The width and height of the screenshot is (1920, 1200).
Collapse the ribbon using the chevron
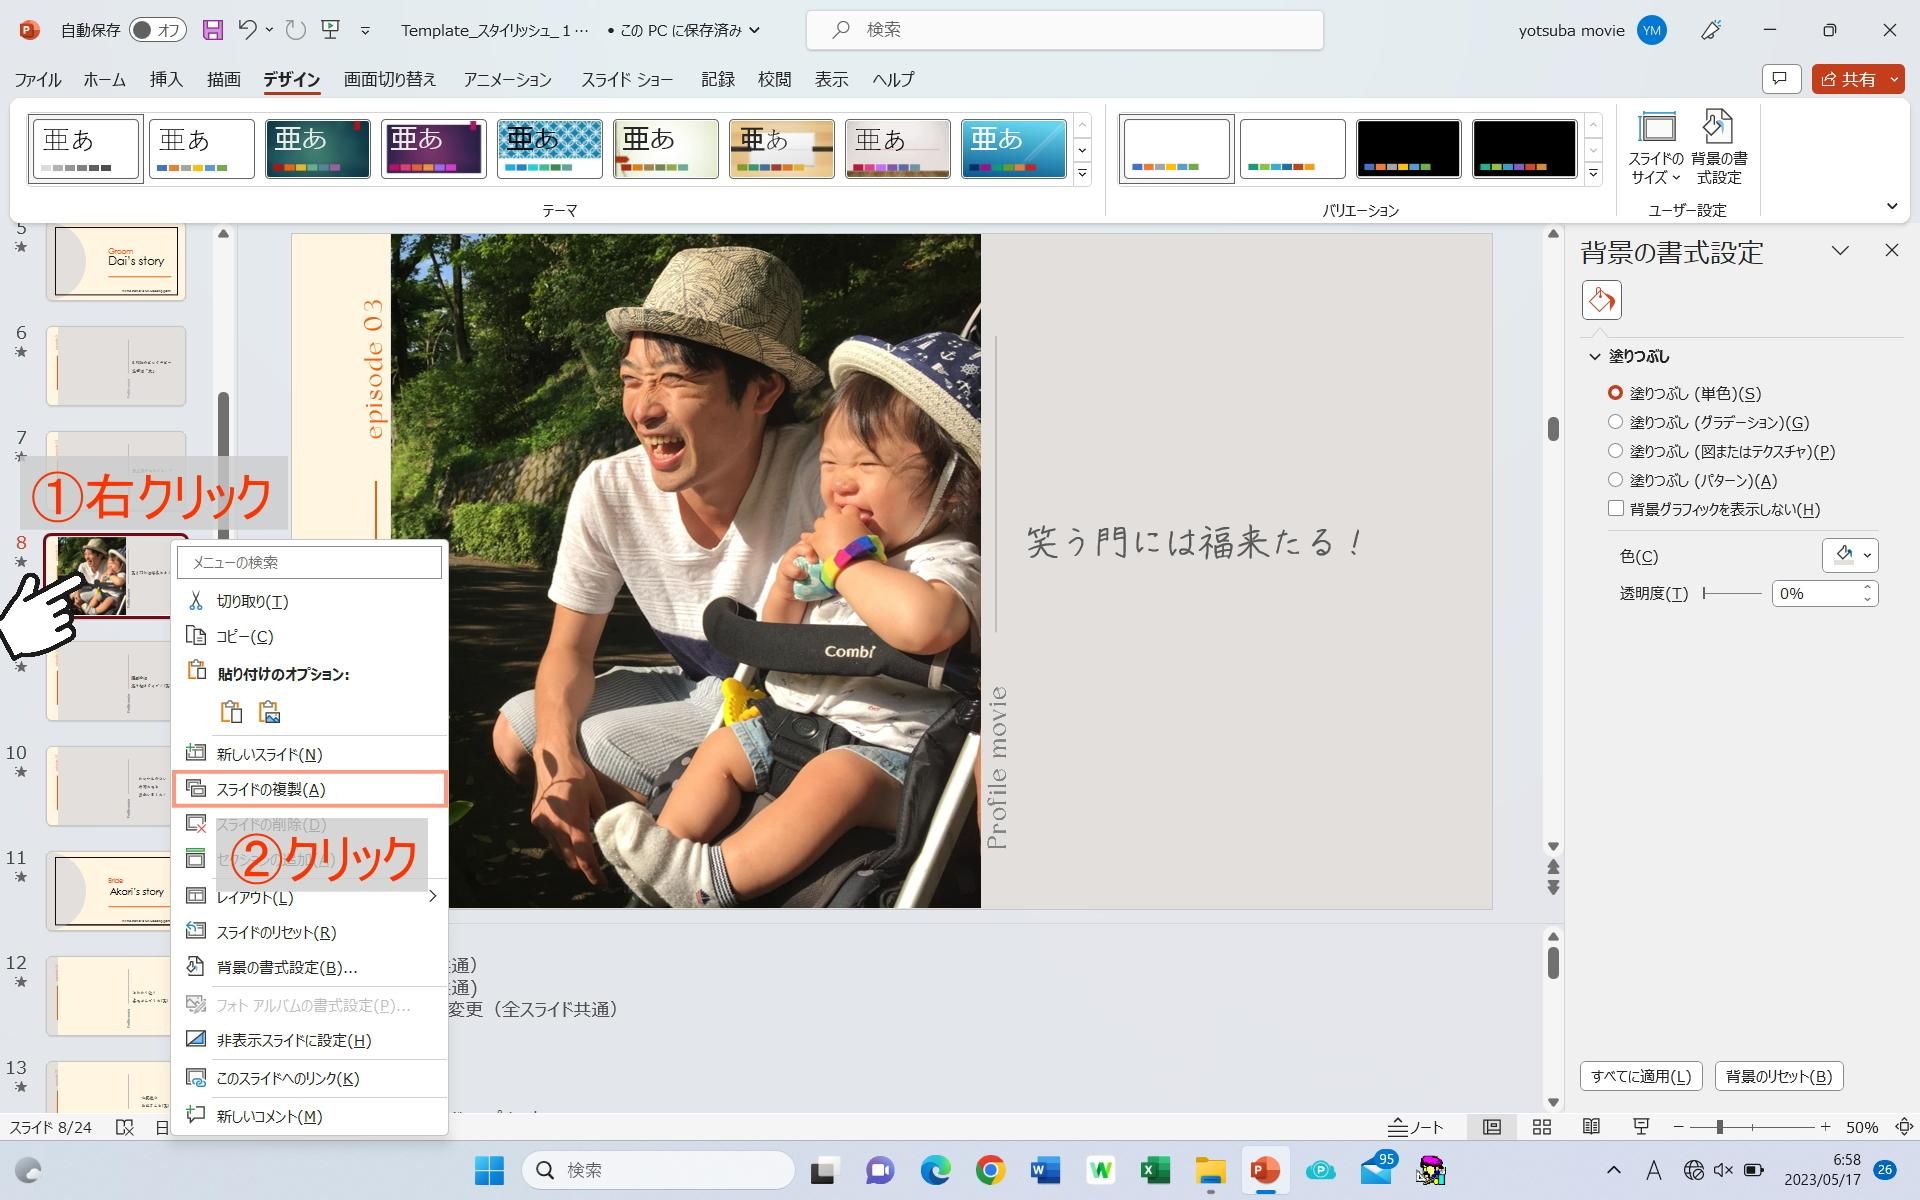tap(1891, 207)
